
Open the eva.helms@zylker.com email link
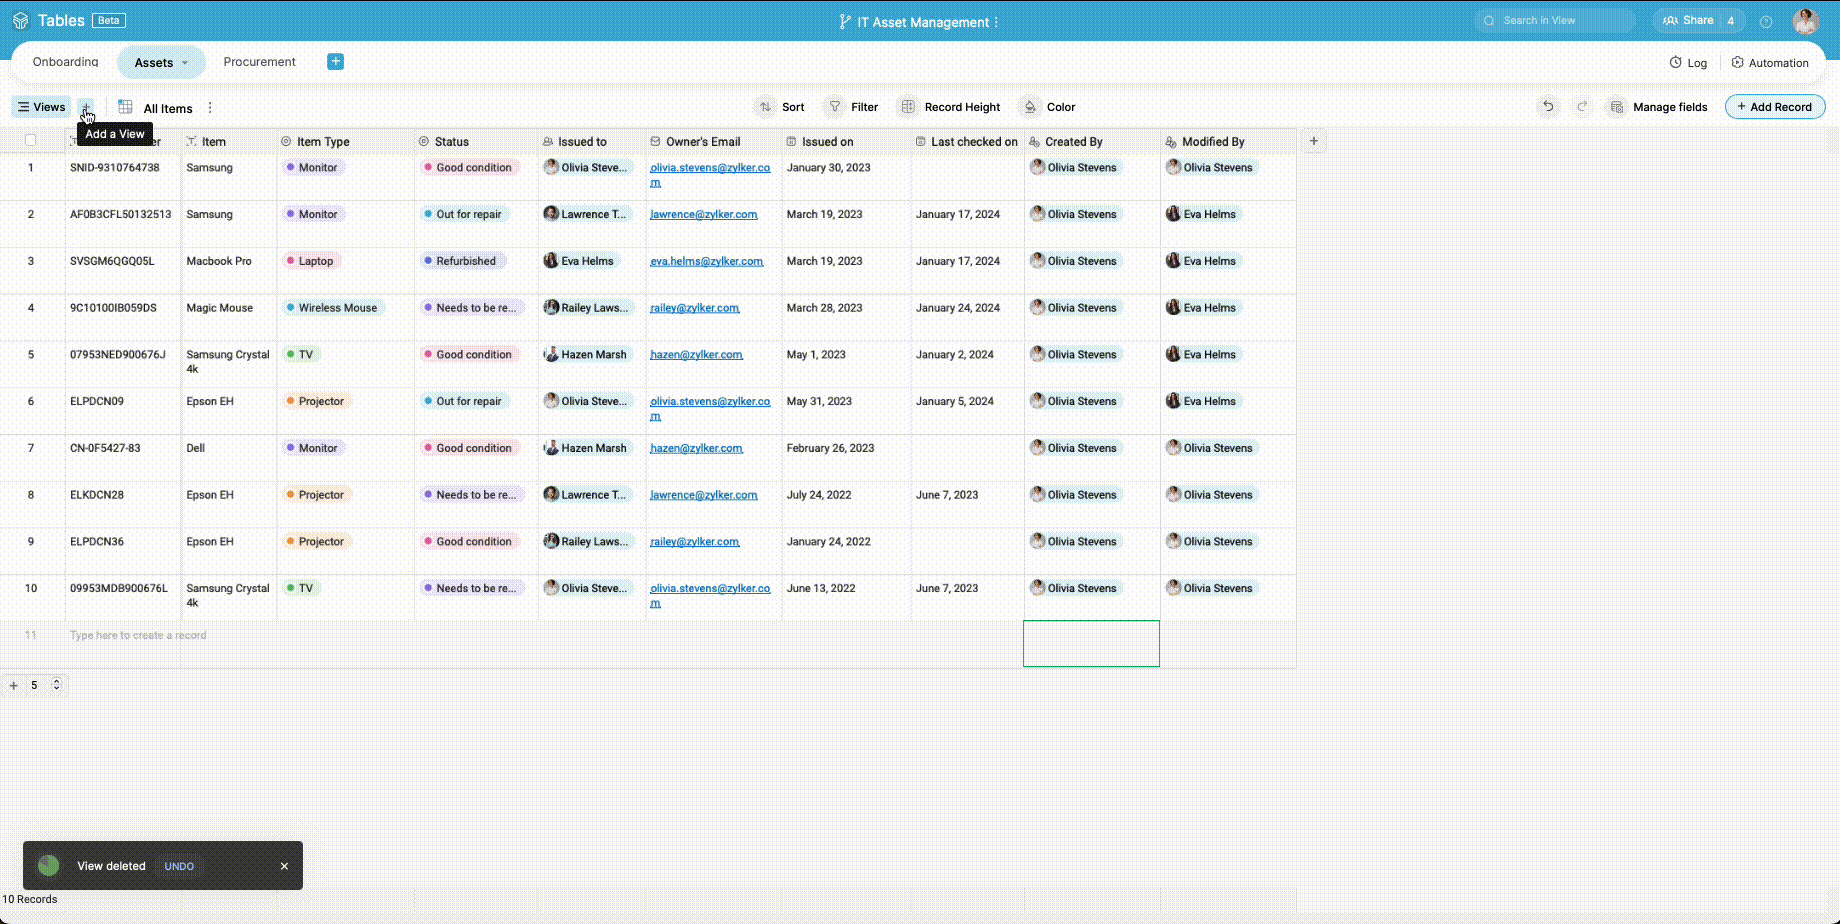coord(707,262)
